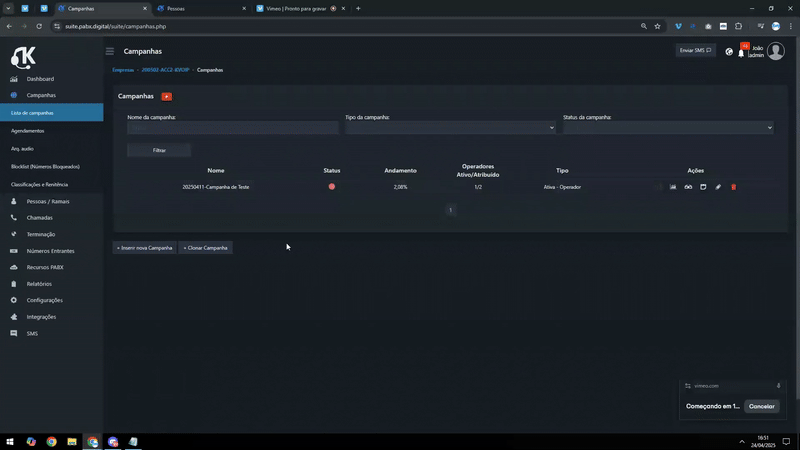Click the Filtrar button
Screen dimensions: 800x450
point(159,151)
